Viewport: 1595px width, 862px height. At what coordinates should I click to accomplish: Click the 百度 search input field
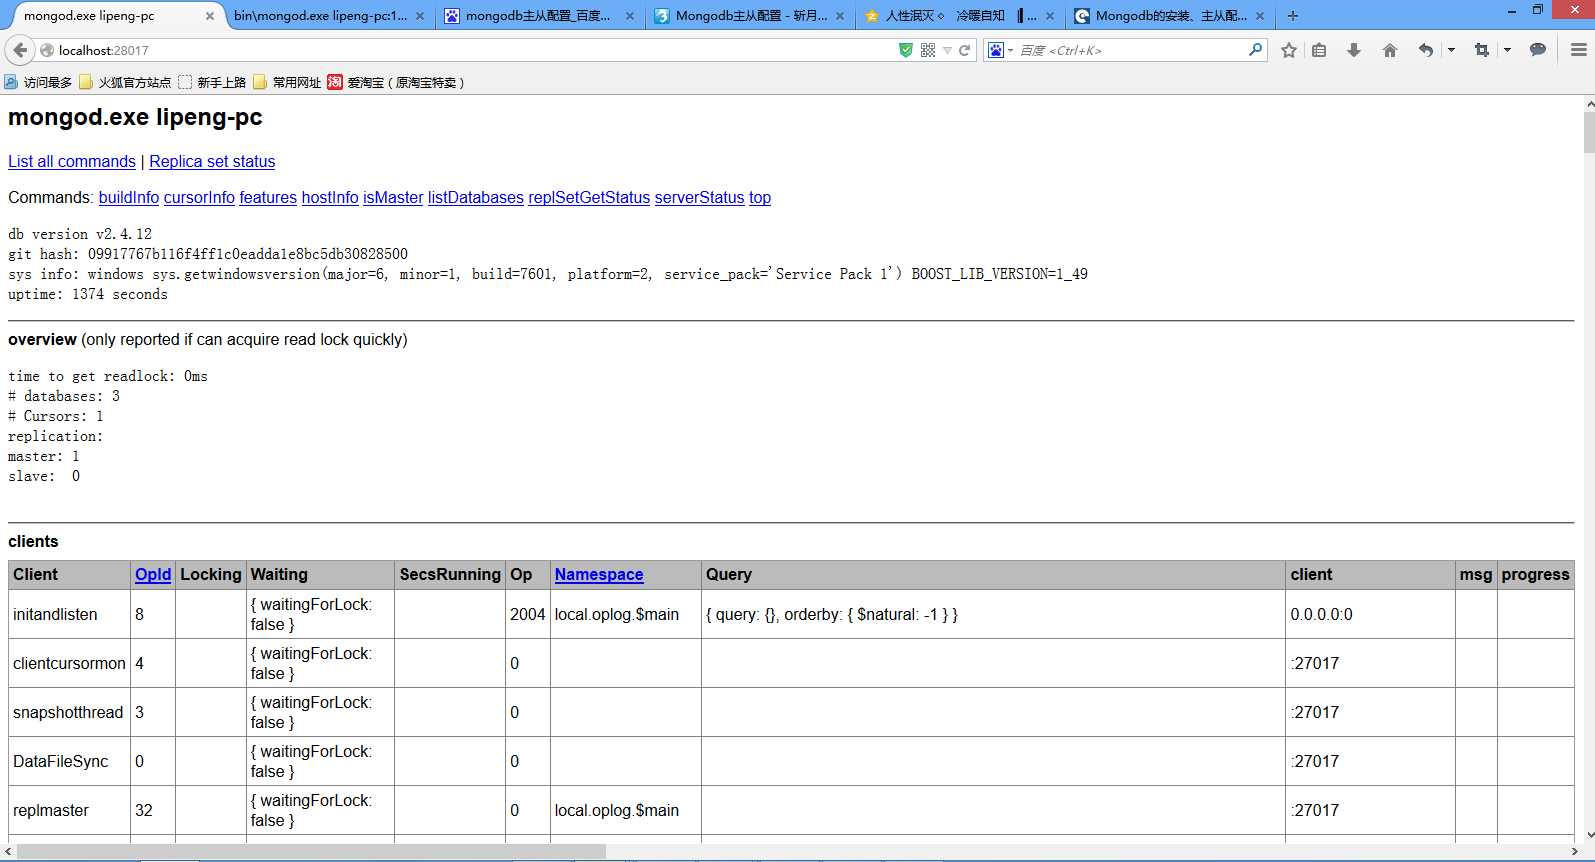[x=1130, y=50]
